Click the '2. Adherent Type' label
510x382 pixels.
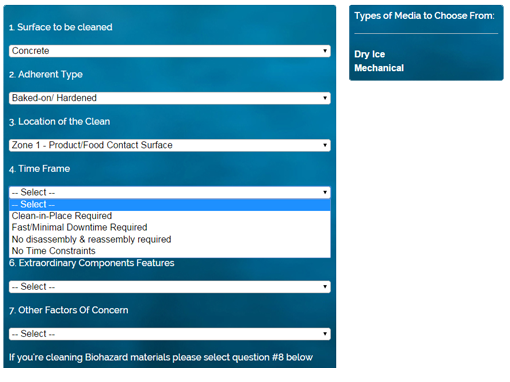pyautogui.click(x=46, y=74)
